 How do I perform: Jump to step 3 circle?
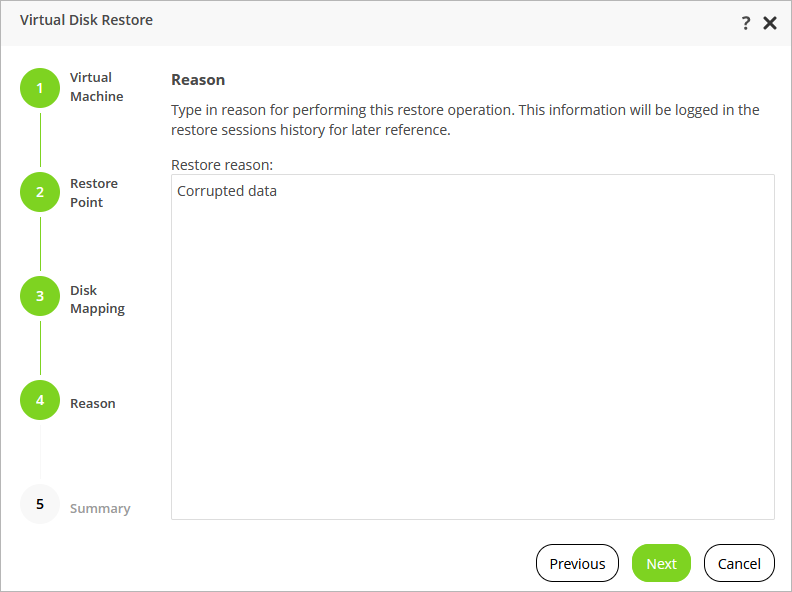click(40, 296)
